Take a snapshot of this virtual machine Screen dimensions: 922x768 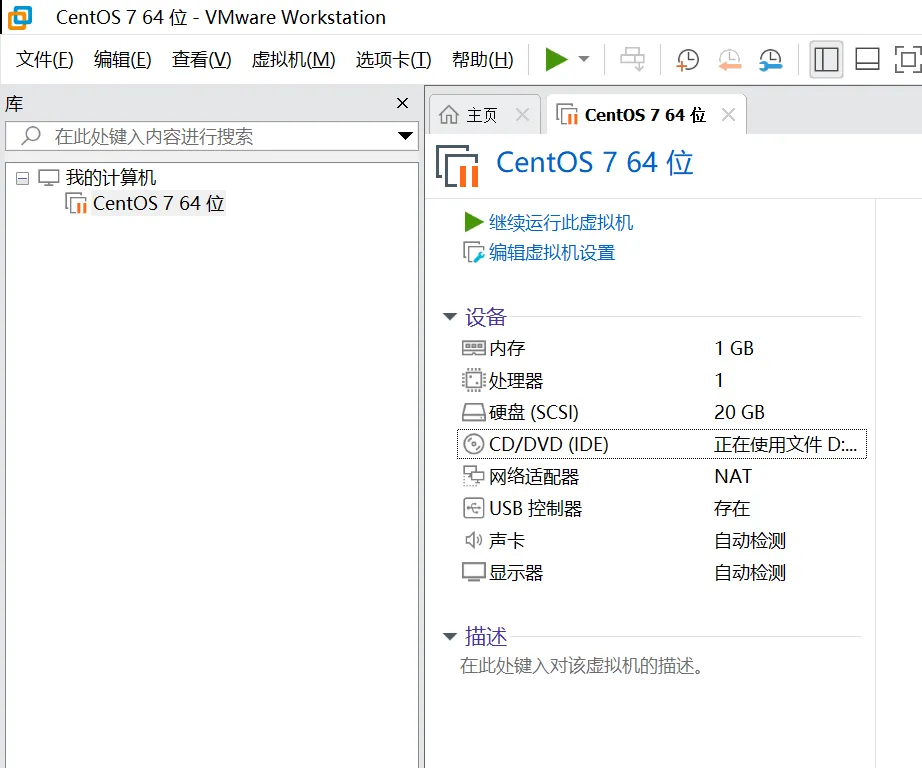click(x=687, y=59)
